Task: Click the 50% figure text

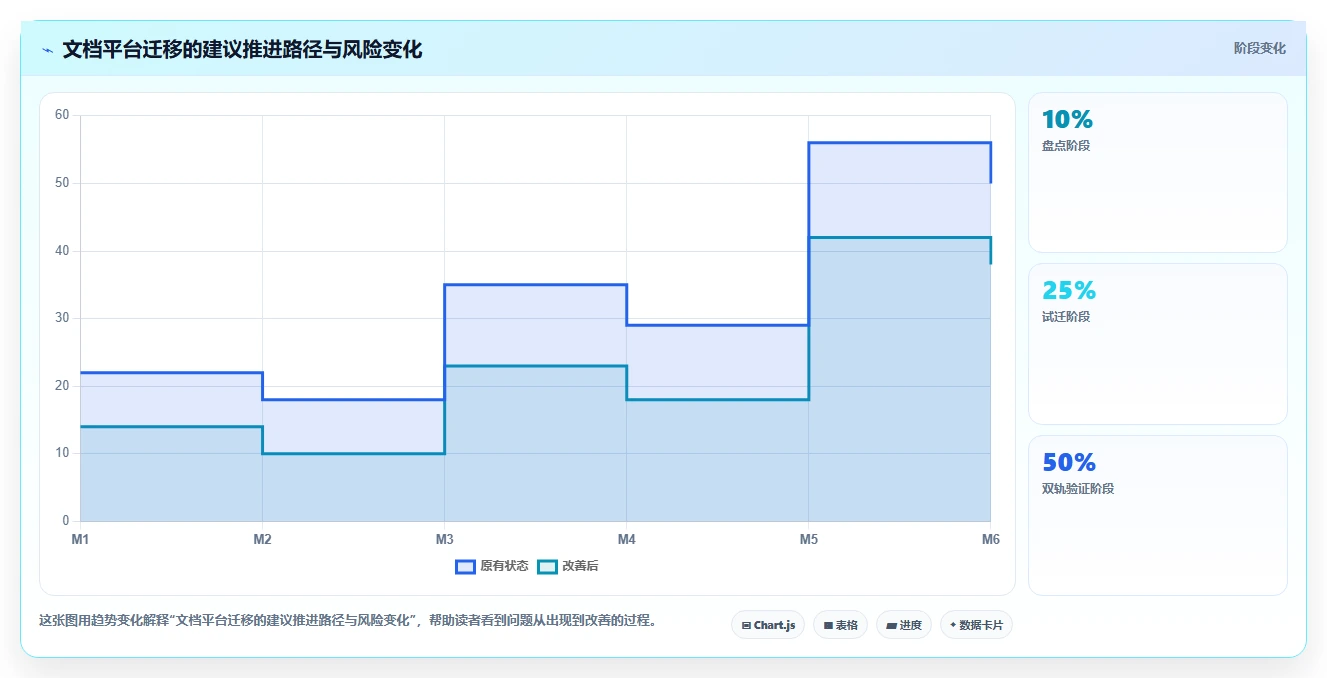Action: click(1069, 463)
